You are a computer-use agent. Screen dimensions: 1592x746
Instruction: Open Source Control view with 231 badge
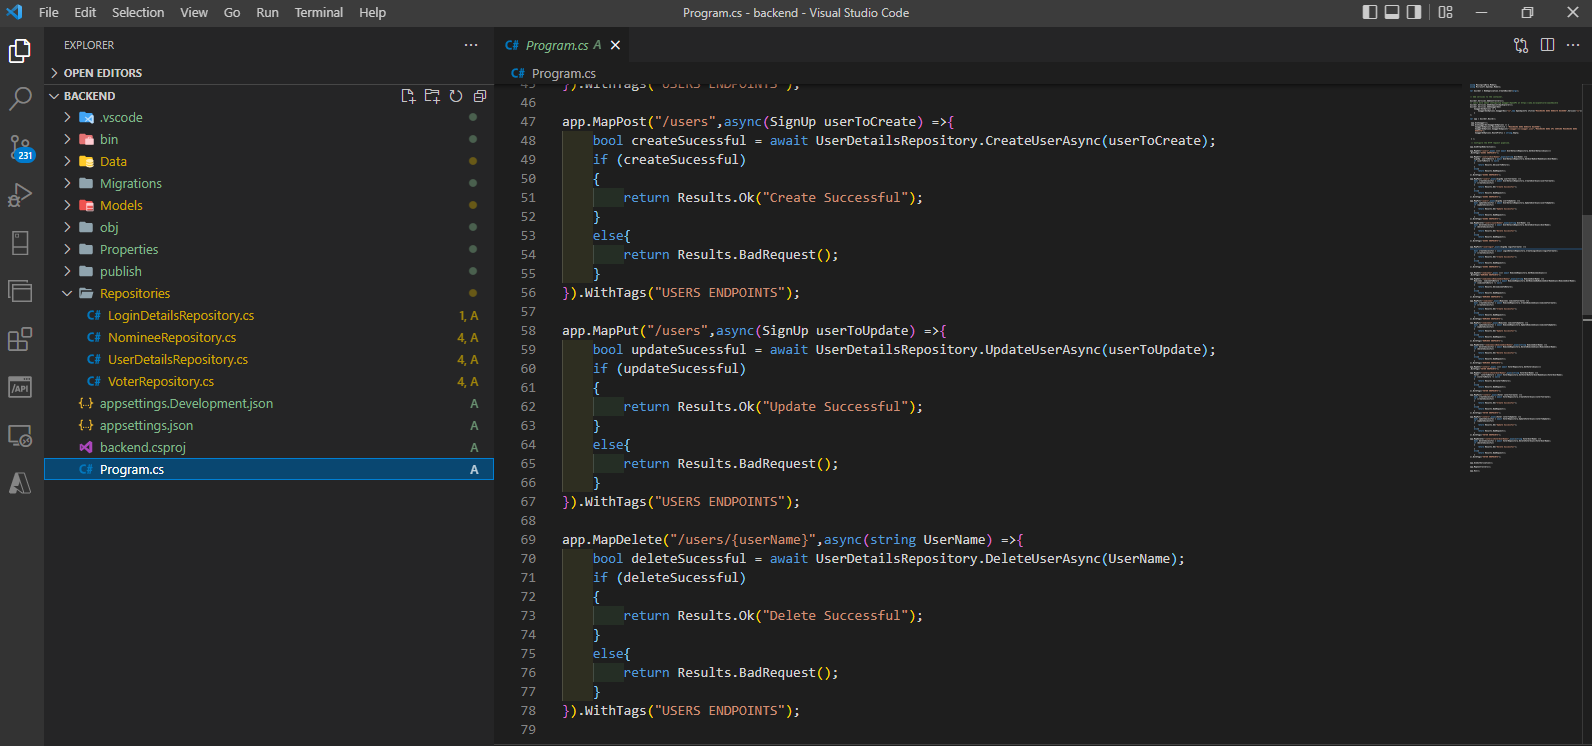point(20,147)
